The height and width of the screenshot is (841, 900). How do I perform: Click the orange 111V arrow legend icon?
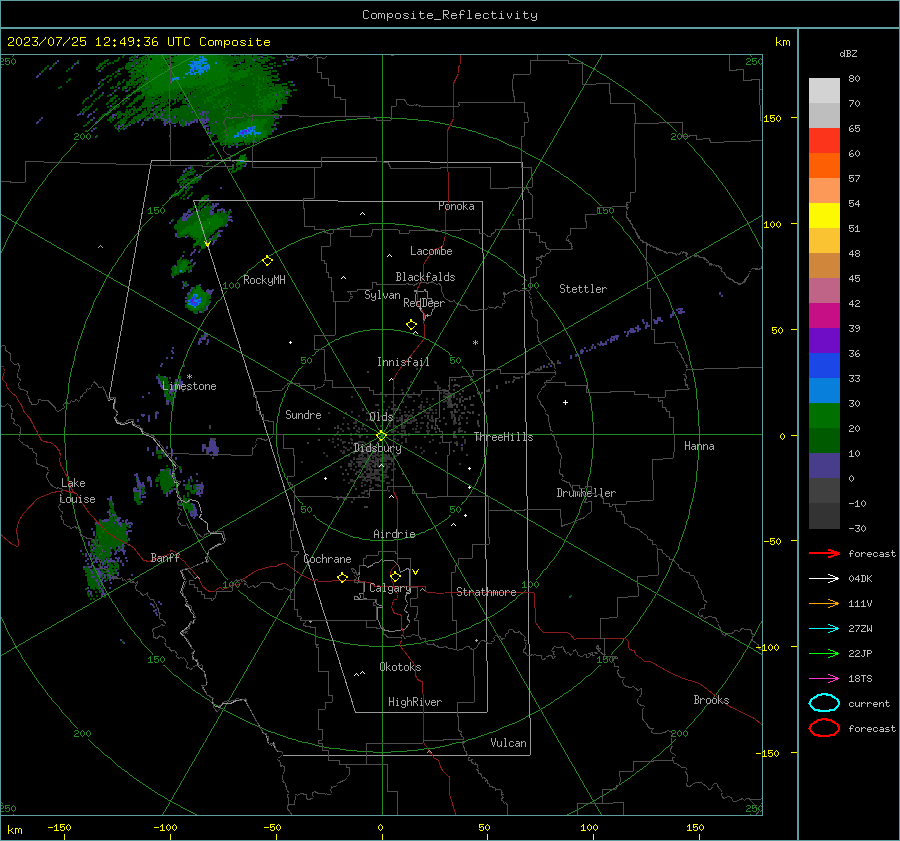point(824,603)
